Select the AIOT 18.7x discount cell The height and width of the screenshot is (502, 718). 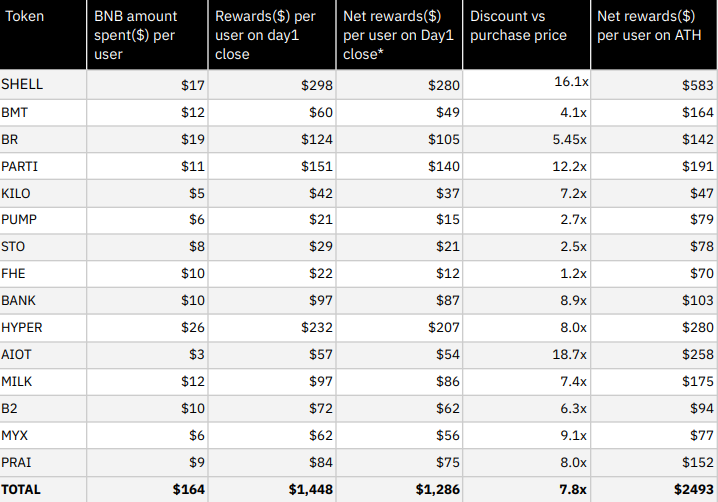527,355
